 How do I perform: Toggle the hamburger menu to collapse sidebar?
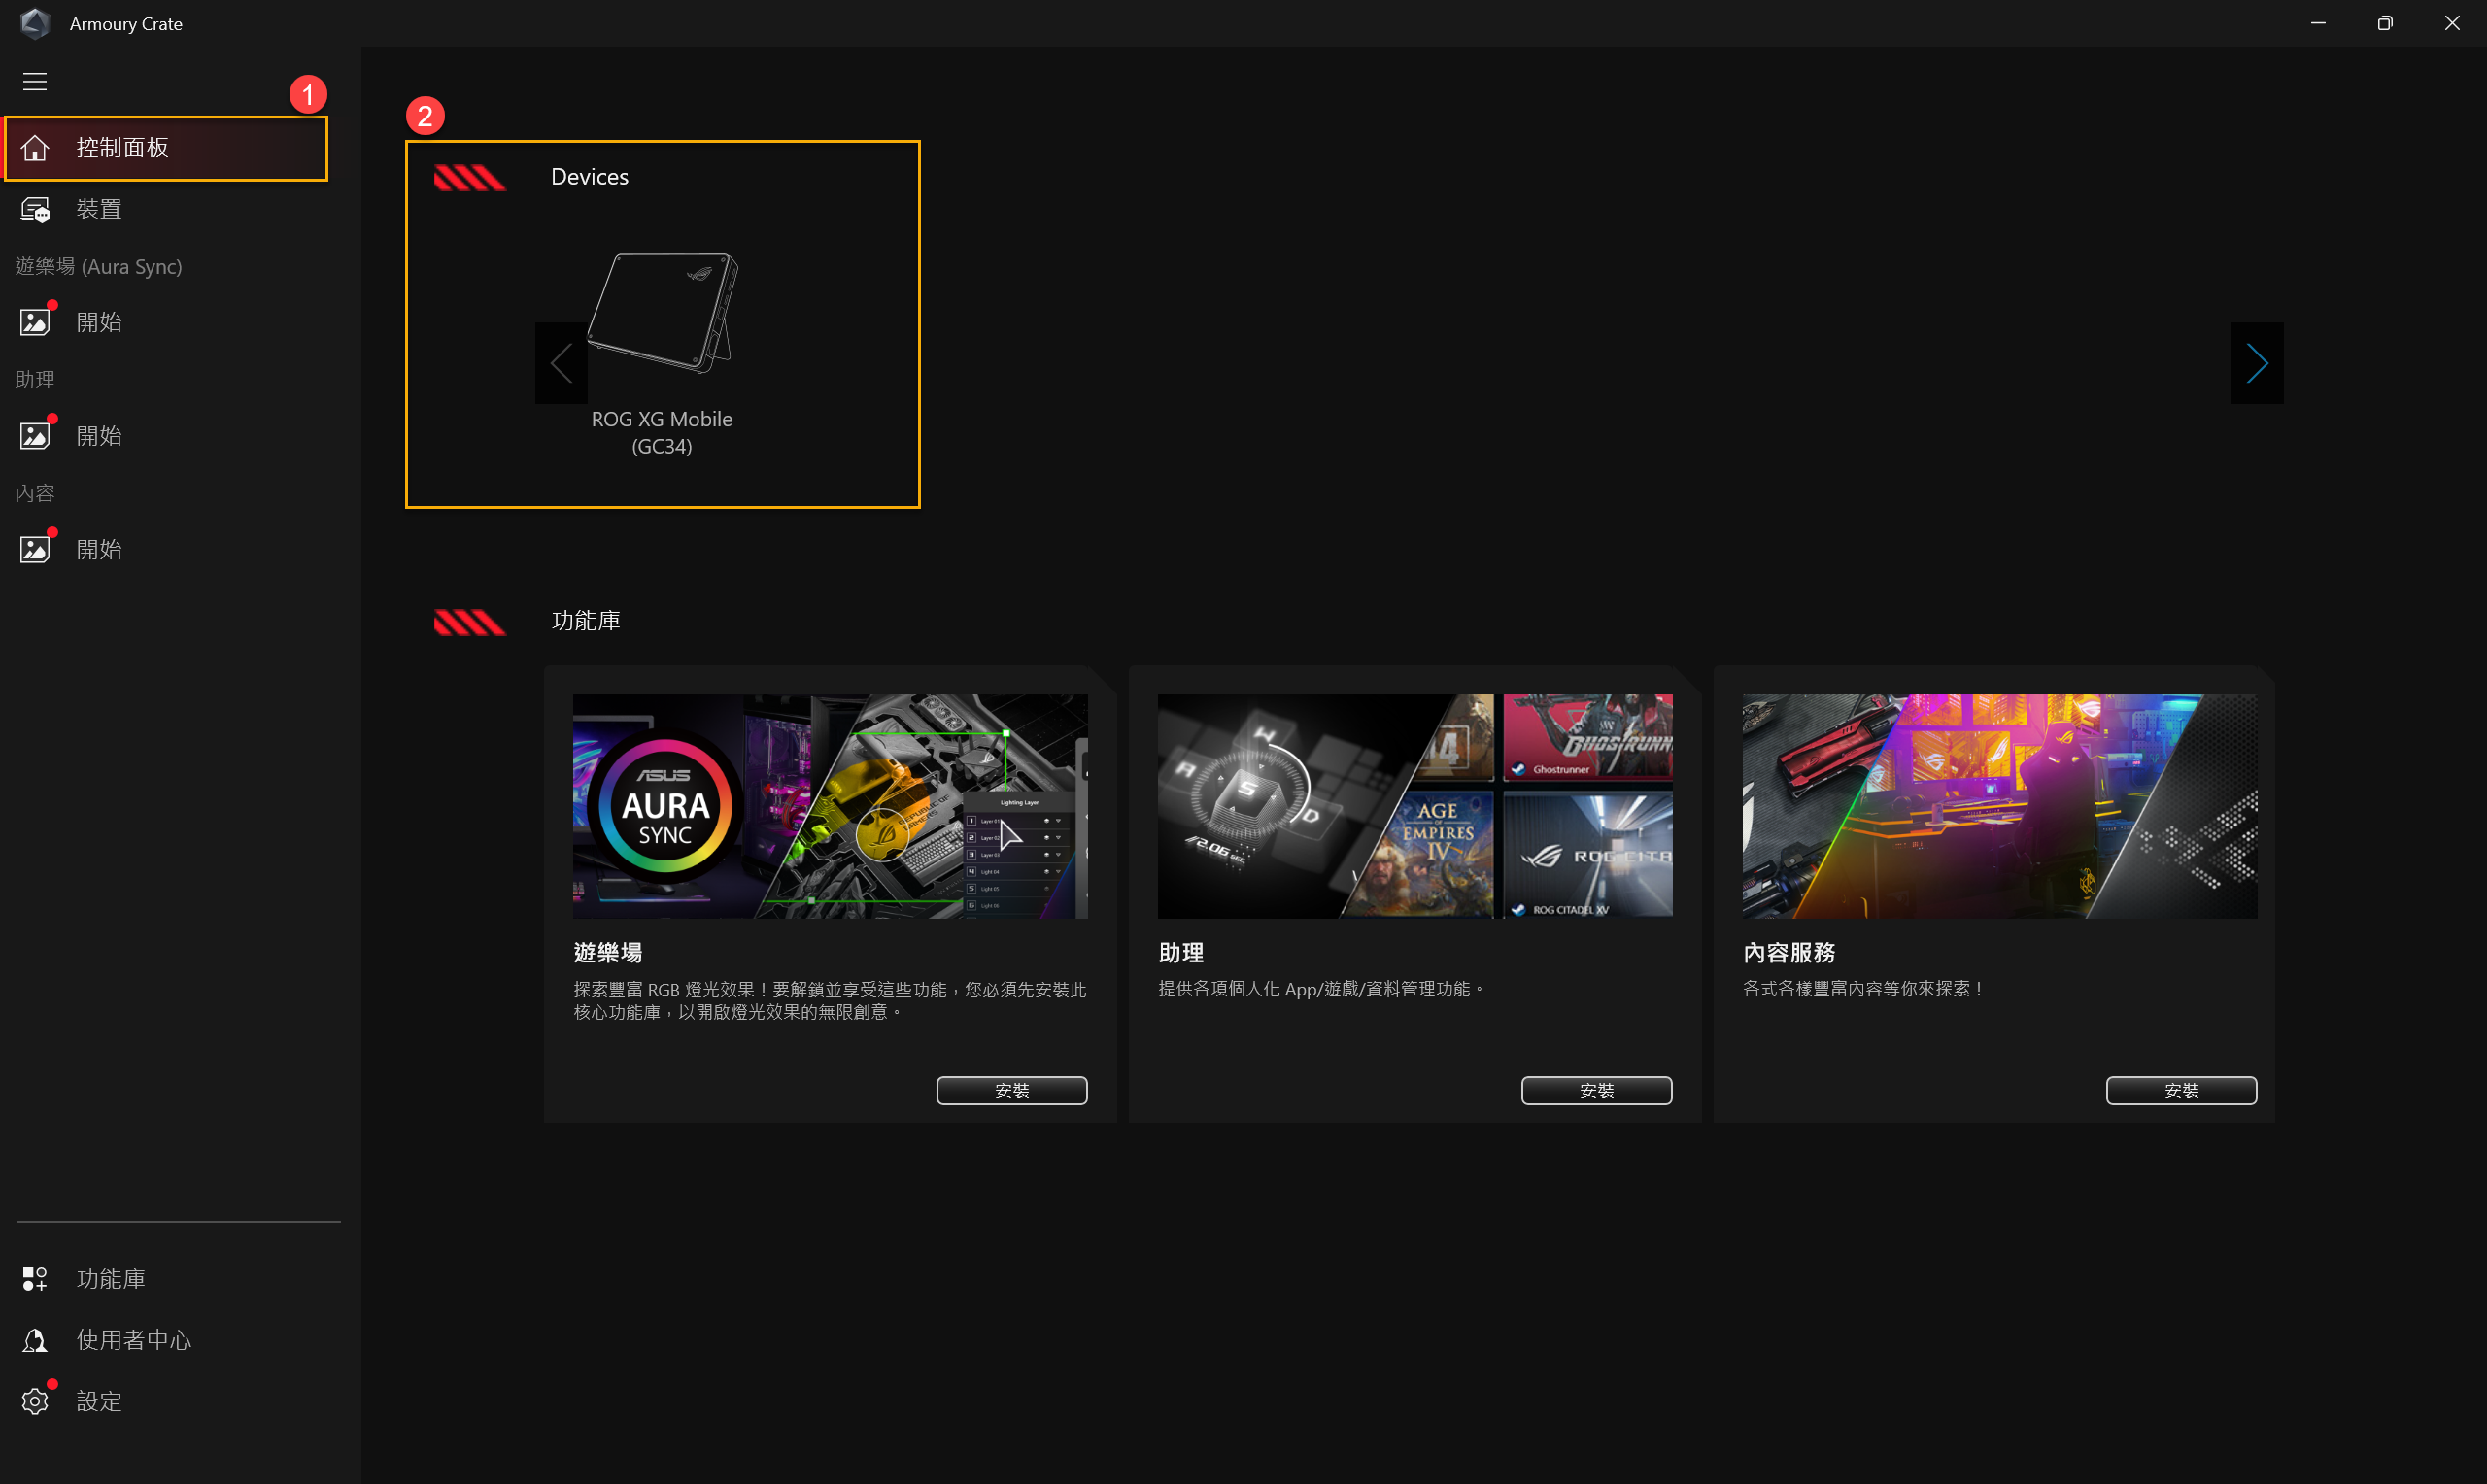[35, 82]
